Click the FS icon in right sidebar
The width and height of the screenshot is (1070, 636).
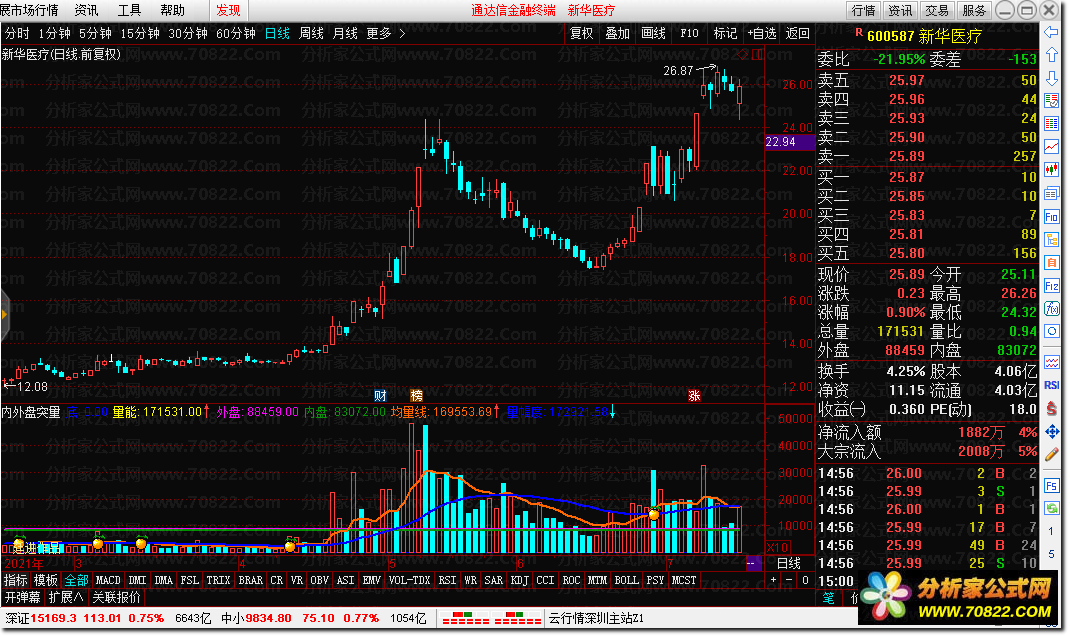coord(1052,486)
